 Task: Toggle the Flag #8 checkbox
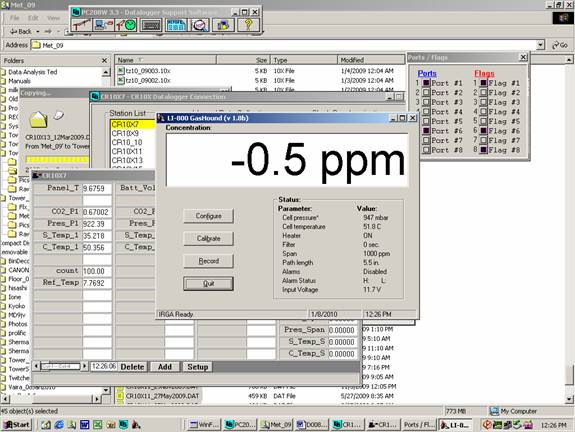coord(484,150)
